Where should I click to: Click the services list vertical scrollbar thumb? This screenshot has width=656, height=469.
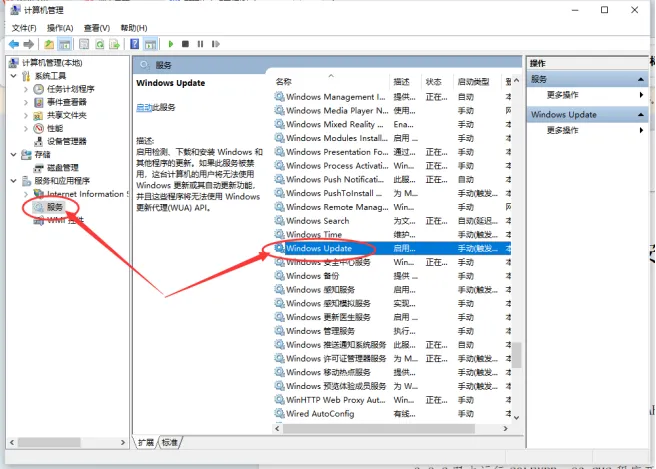tap(517, 355)
